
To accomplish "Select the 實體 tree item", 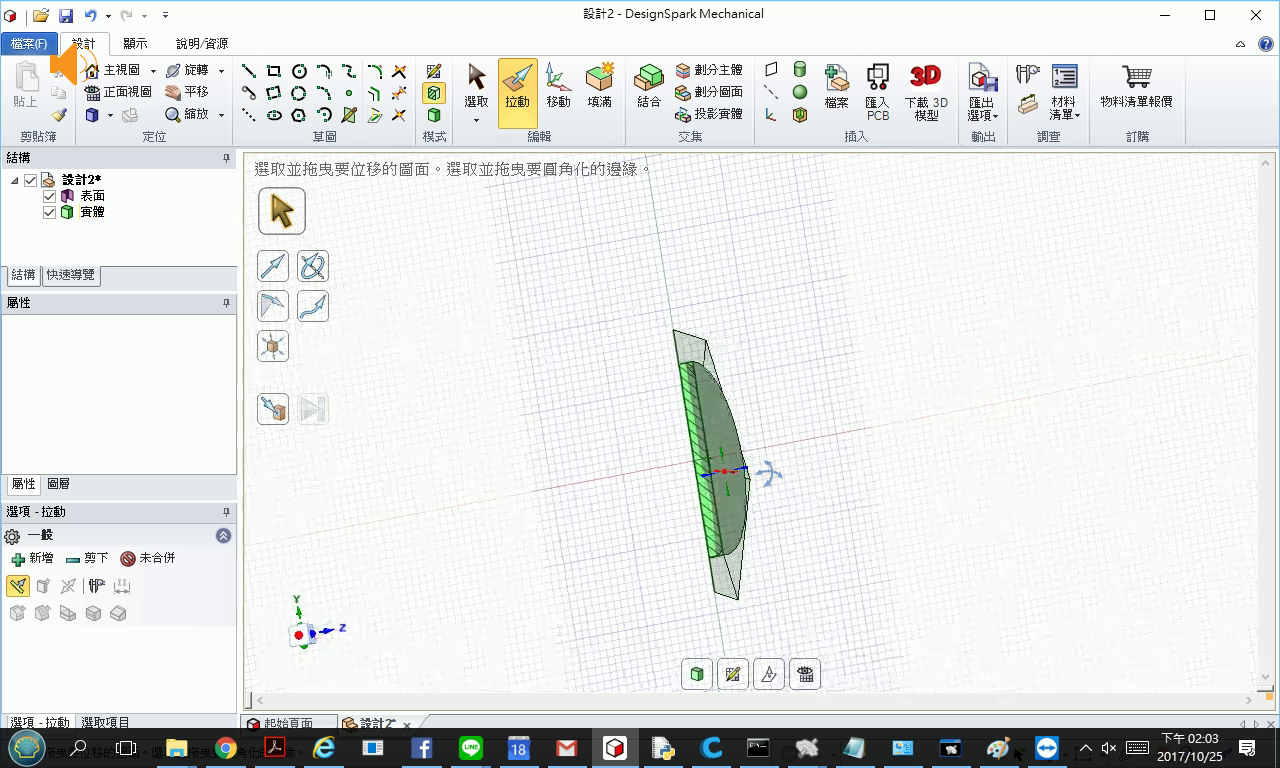I will coord(92,212).
